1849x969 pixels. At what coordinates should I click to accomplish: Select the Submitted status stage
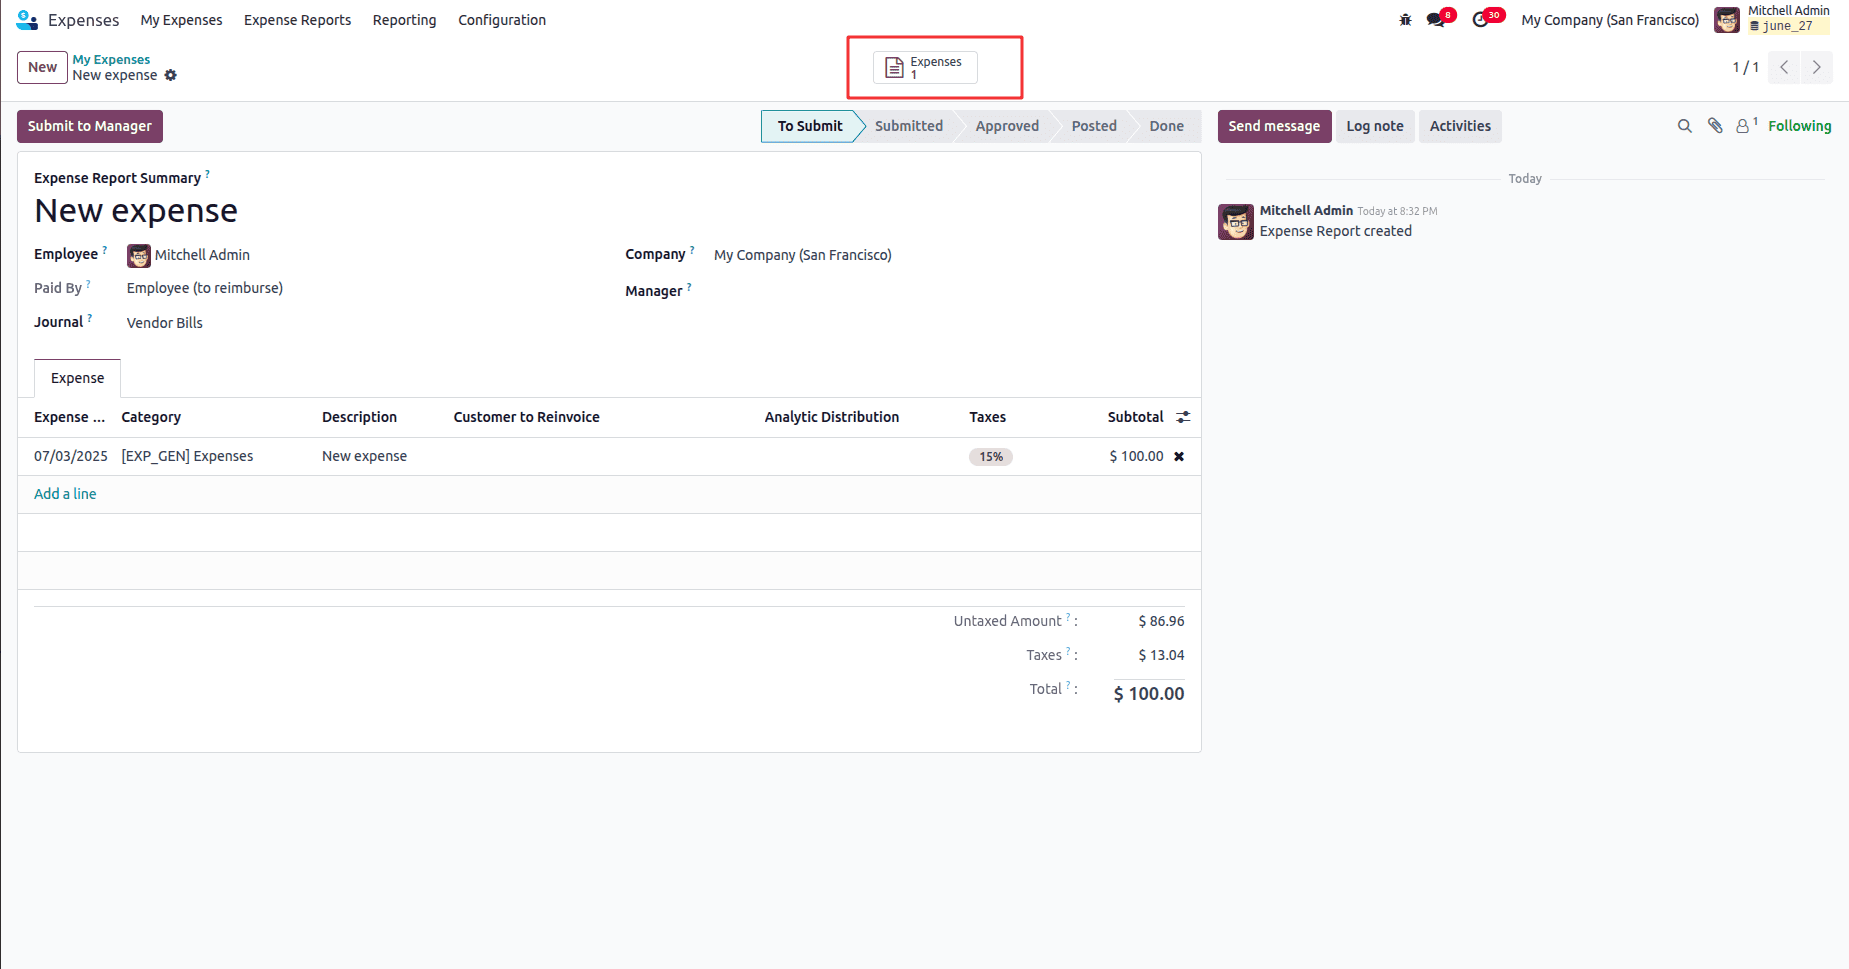[x=909, y=126]
